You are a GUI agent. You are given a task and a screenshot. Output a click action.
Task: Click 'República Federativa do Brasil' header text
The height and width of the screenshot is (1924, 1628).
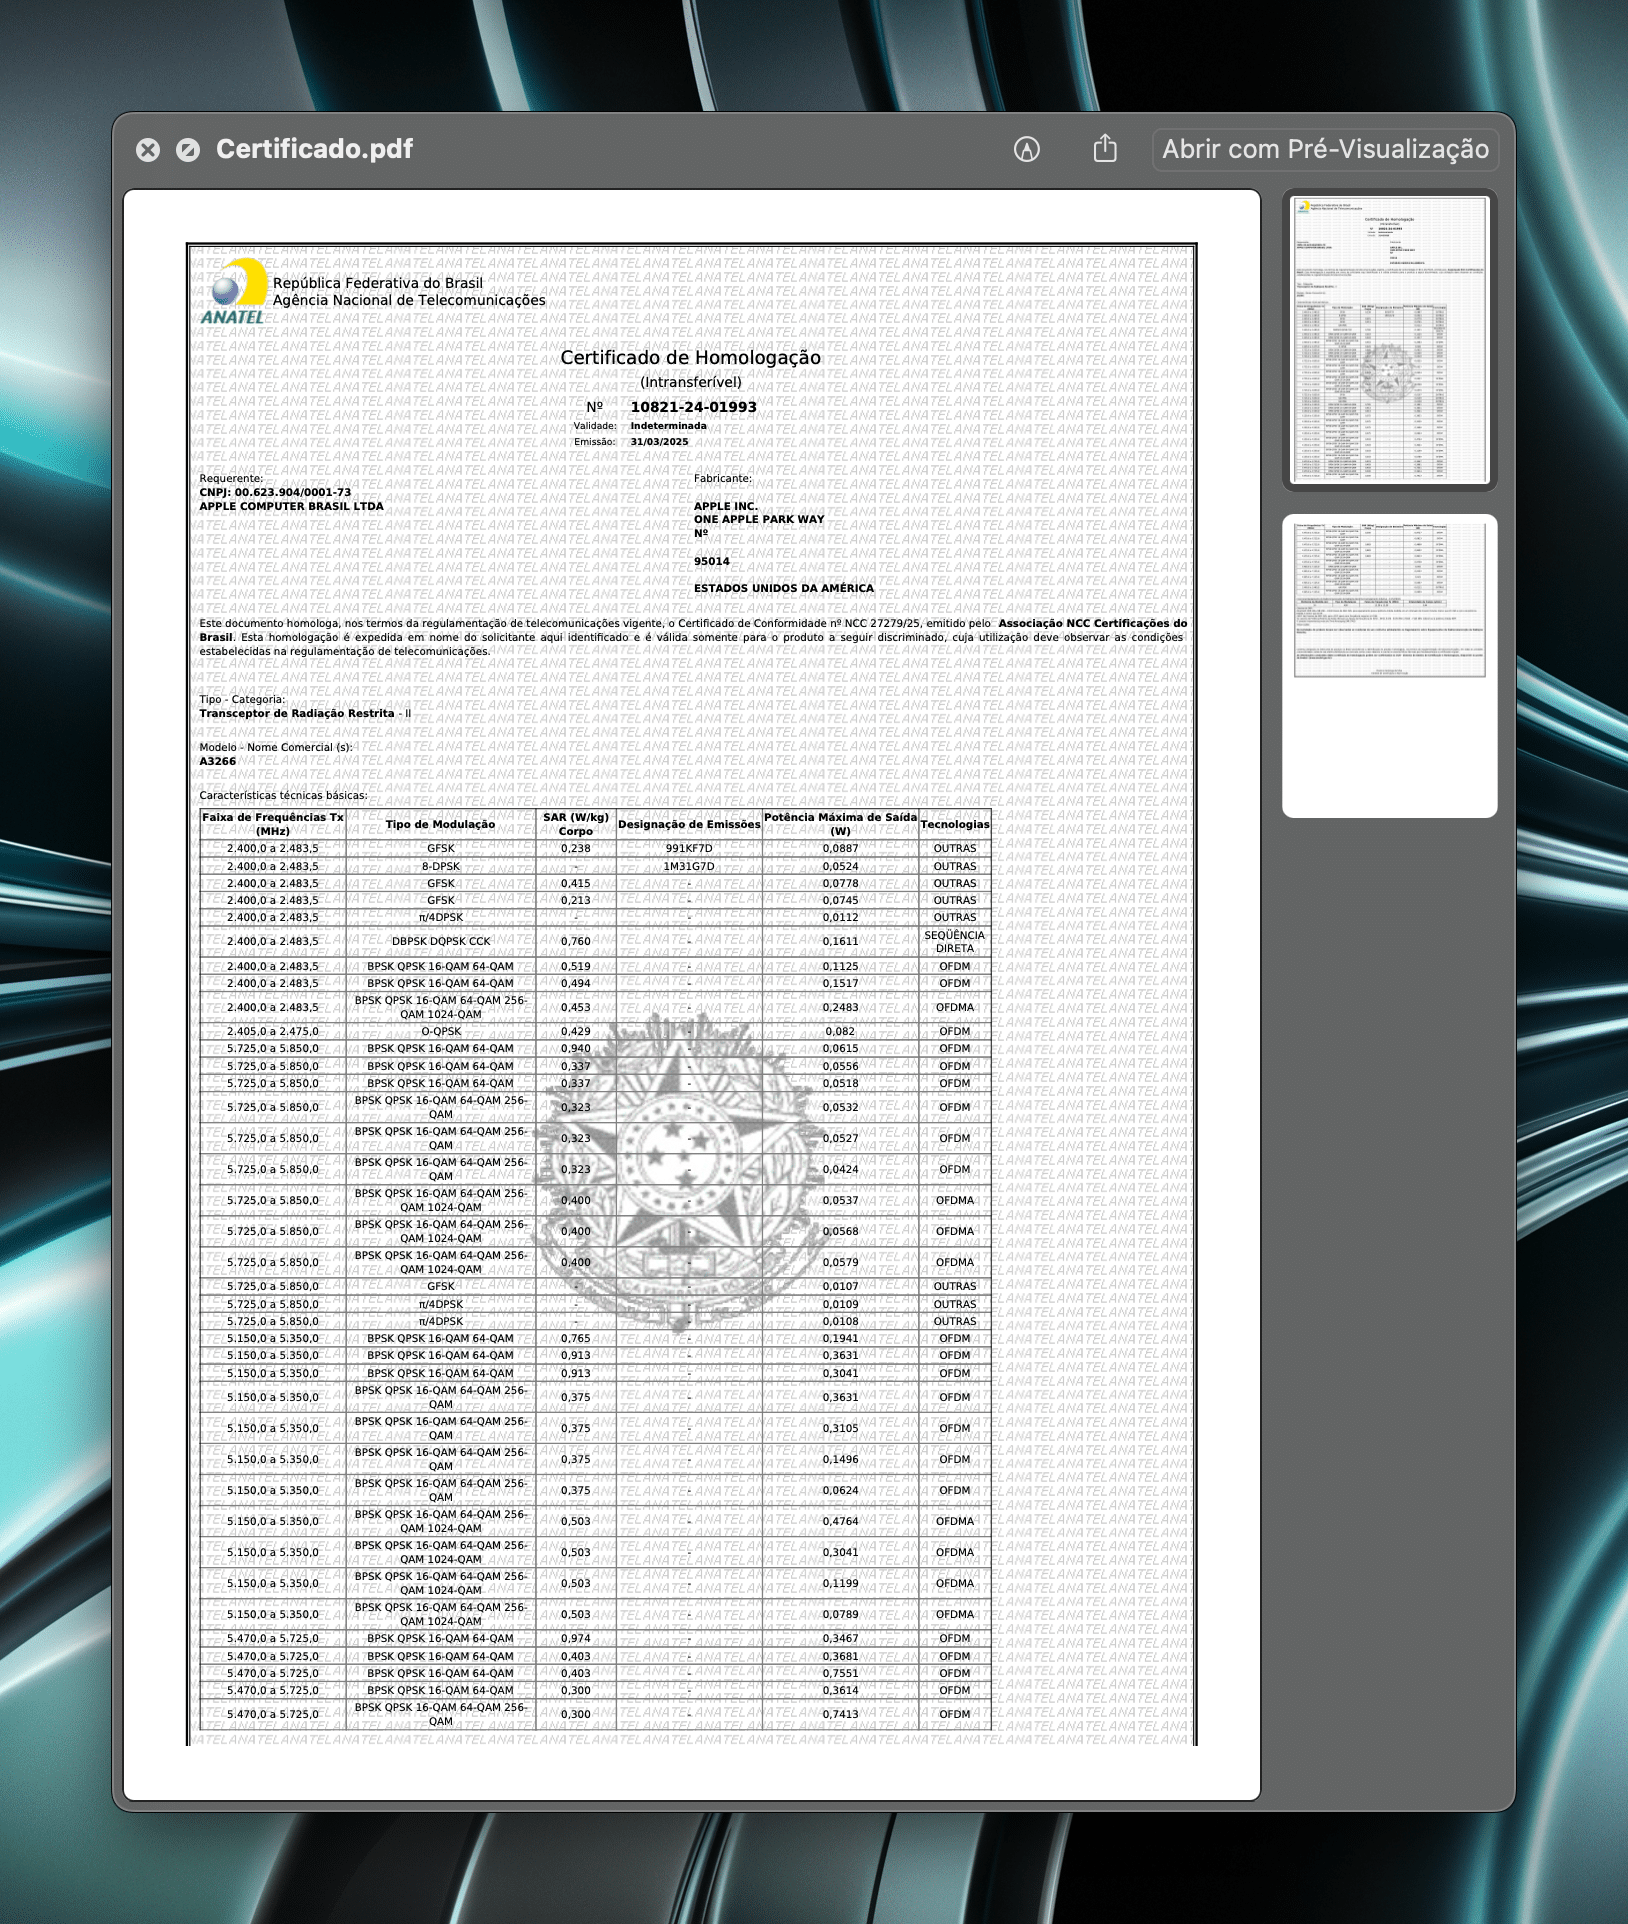[378, 283]
